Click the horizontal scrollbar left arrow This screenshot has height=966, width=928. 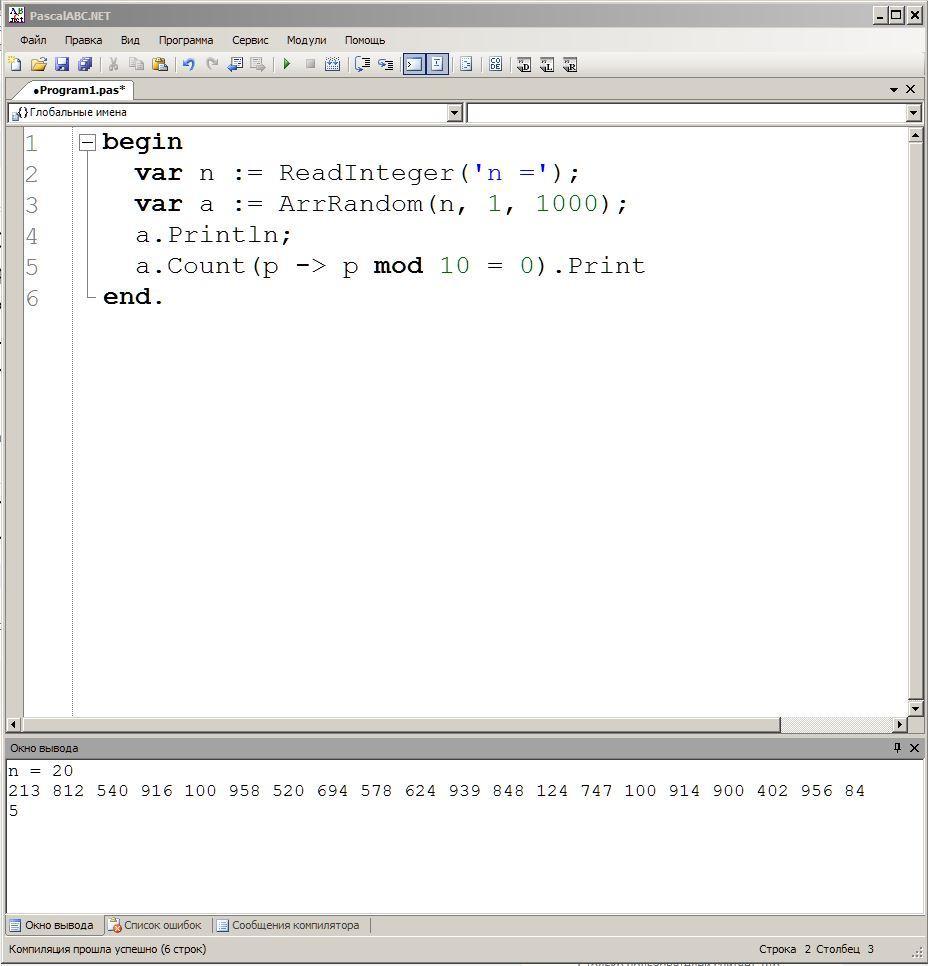click(x=13, y=724)
